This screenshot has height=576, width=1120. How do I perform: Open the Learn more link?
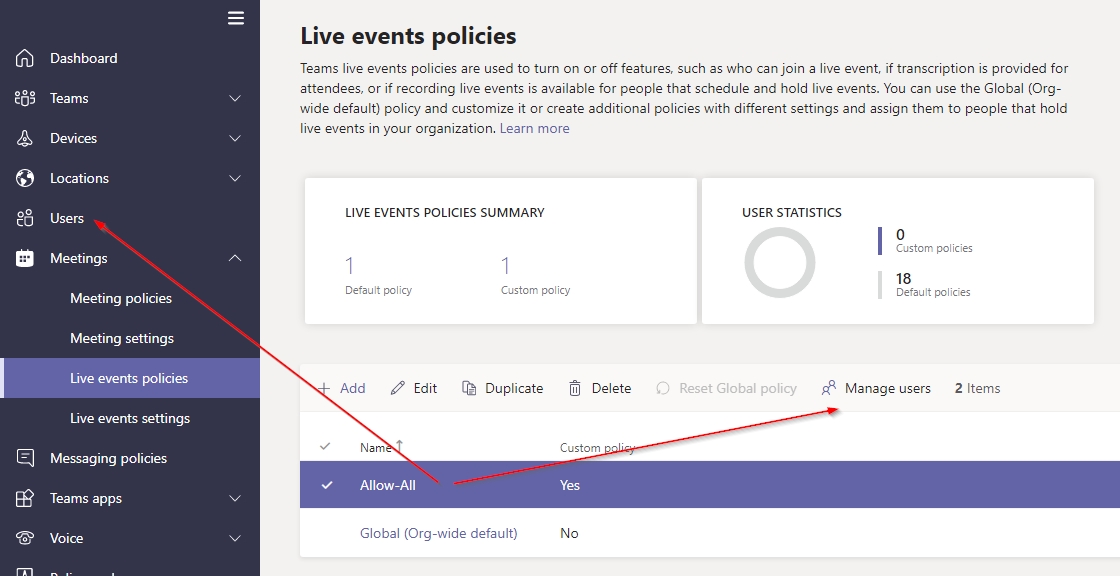pyautogui.click(x=534, y=128)
